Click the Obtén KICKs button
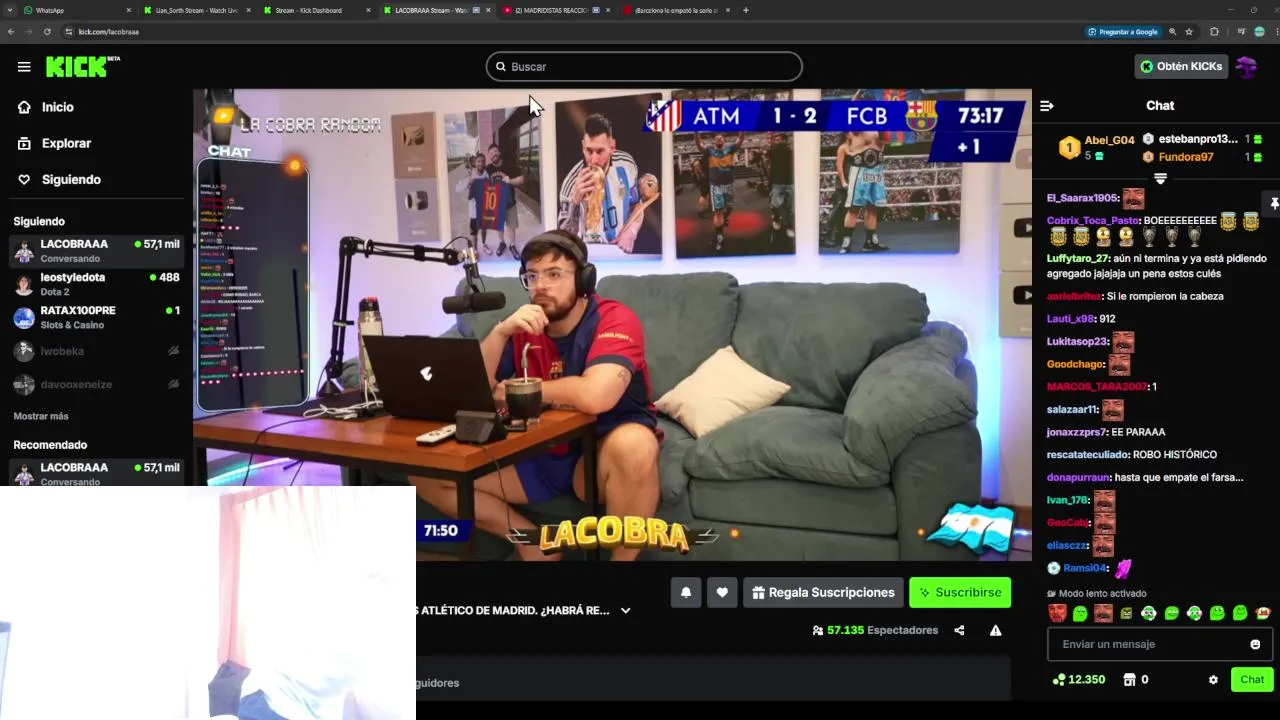Screen dimensions: 1280x720 [1182, 66]
